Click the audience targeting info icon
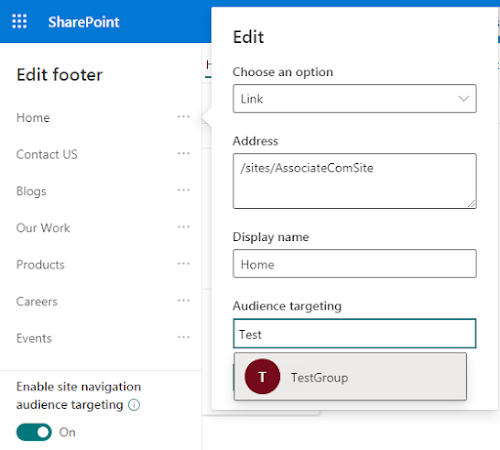 [134, 405]
